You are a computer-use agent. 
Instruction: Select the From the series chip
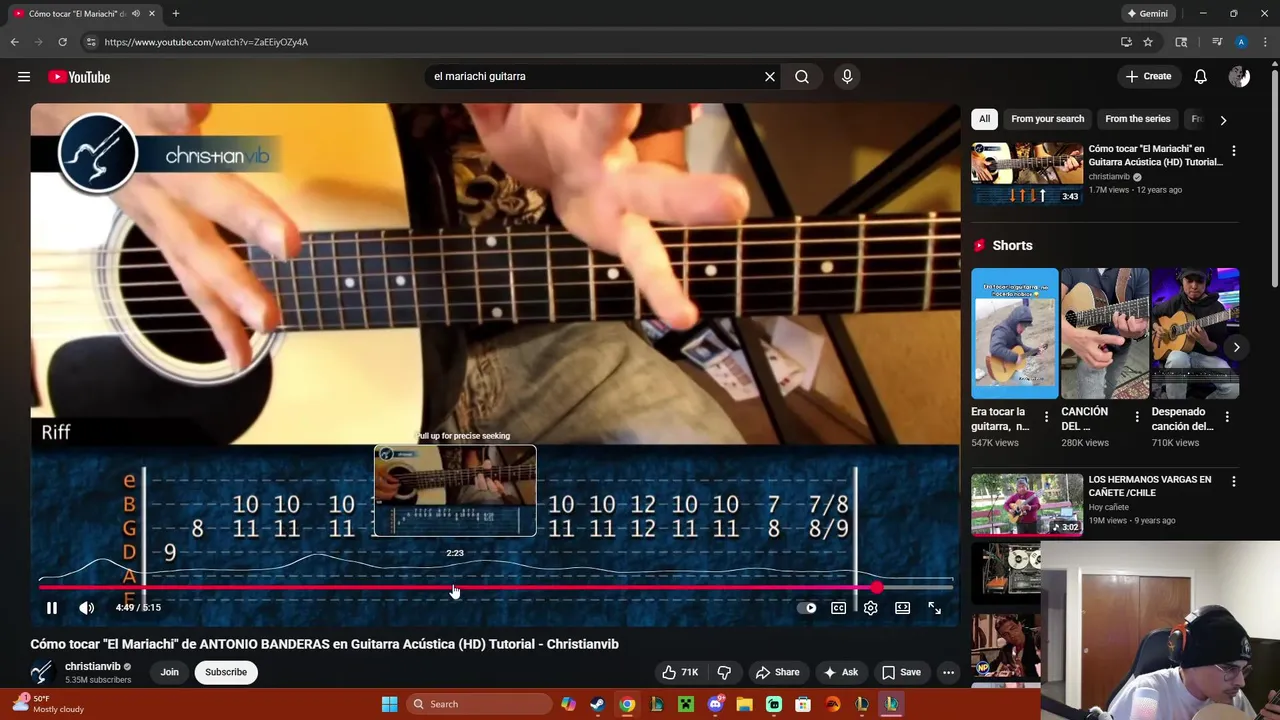click(1137, 119)
